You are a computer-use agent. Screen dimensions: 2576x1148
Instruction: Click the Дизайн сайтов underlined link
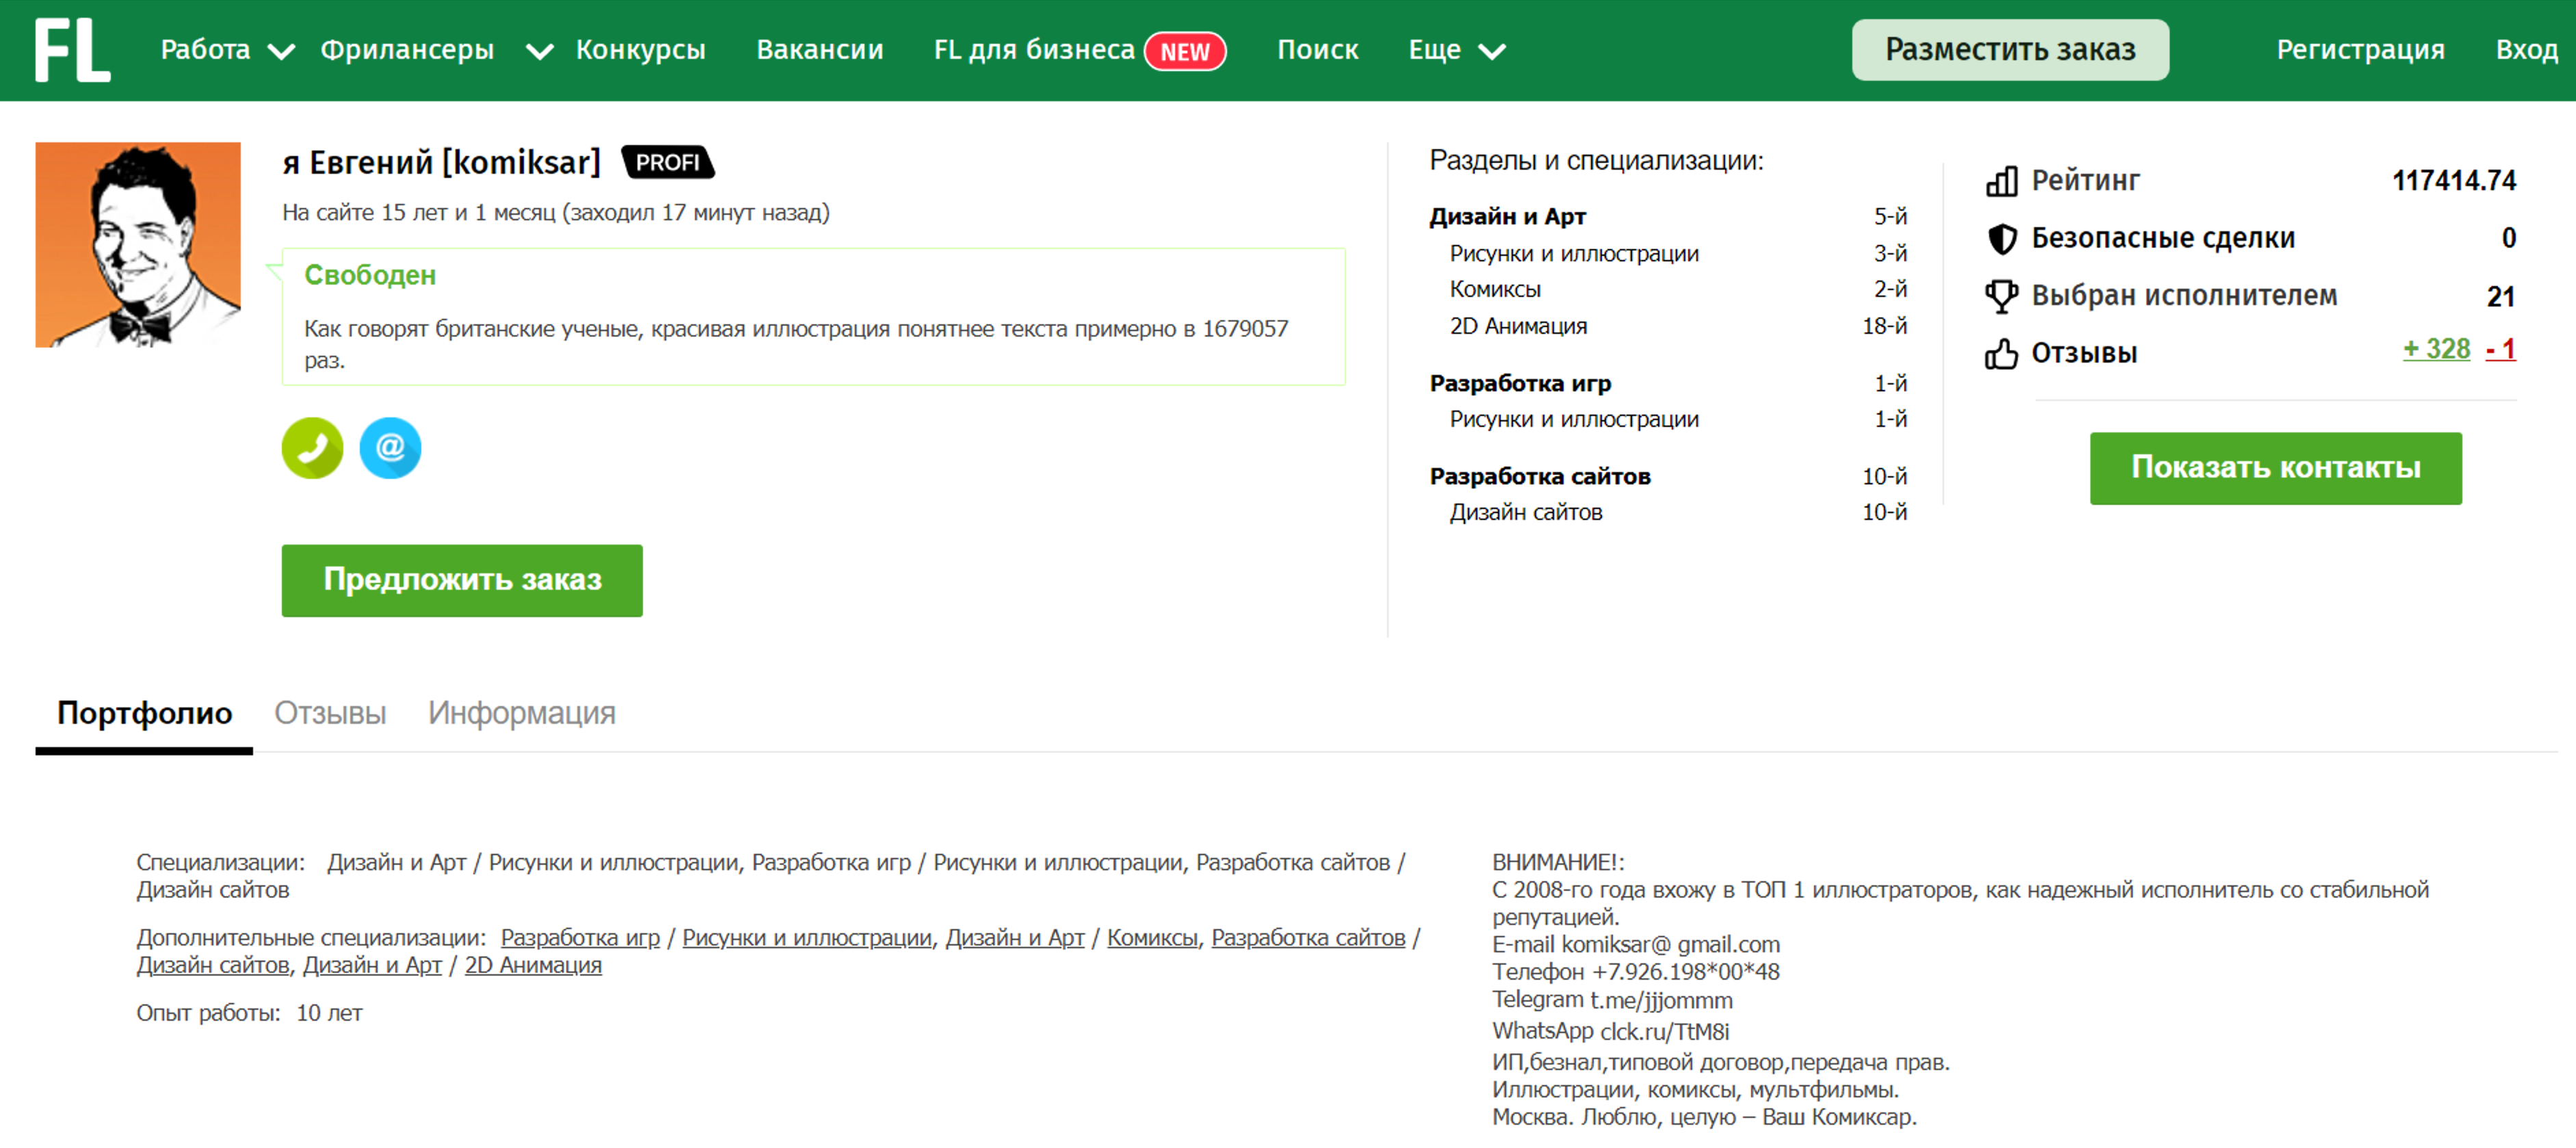coord(212,966)
